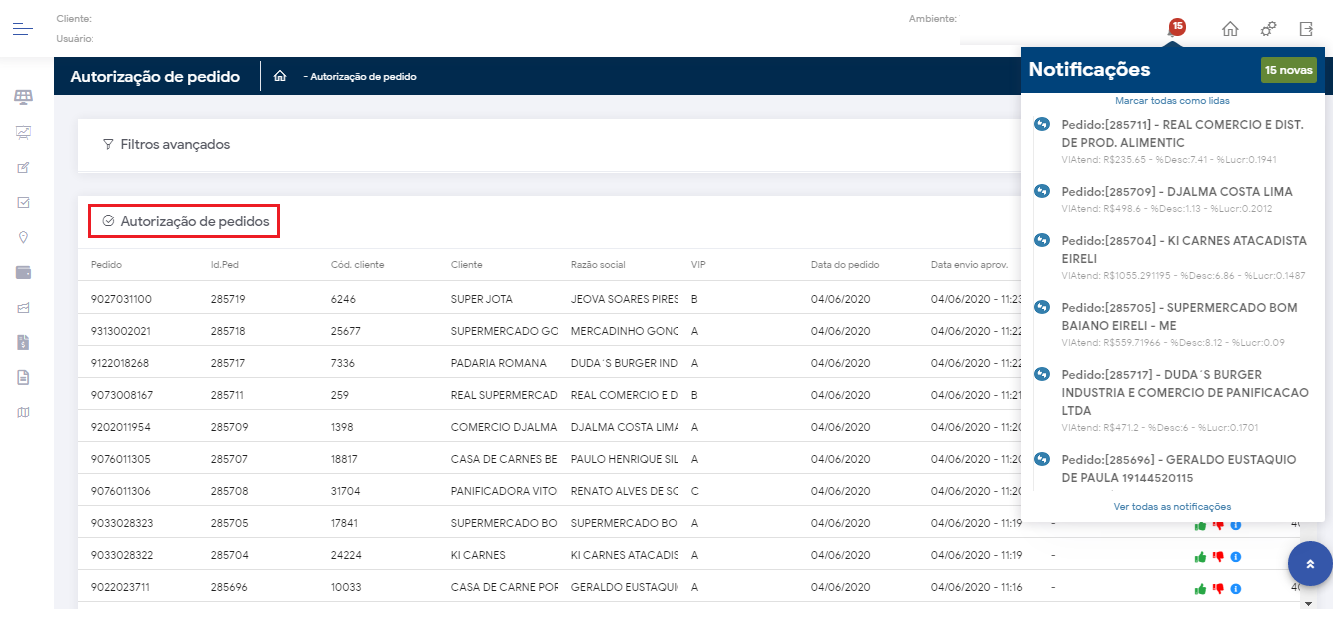Toggle the hamburger sidebar menu
The width and height of the screenshot is (1336, 620).
click(x=23, y=28)
